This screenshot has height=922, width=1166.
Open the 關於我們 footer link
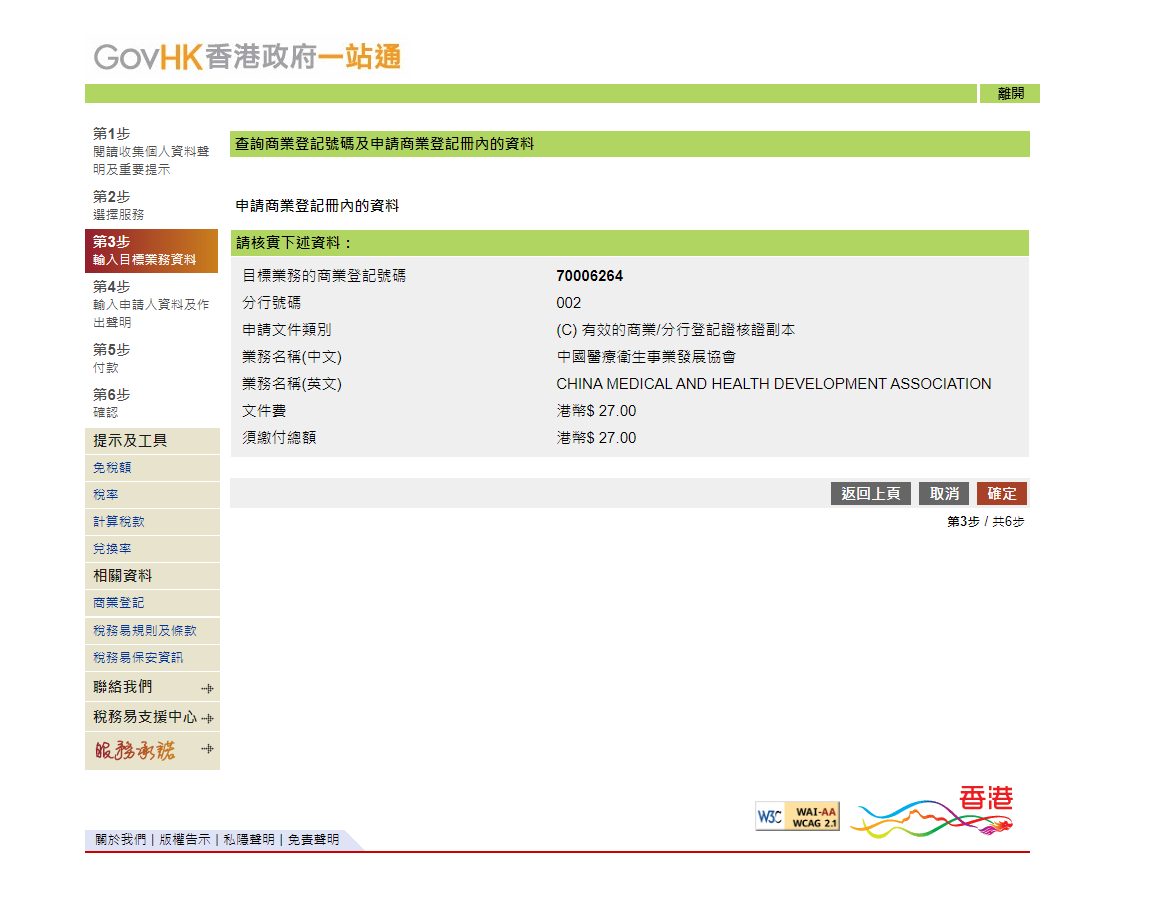(x=120, y=840)
